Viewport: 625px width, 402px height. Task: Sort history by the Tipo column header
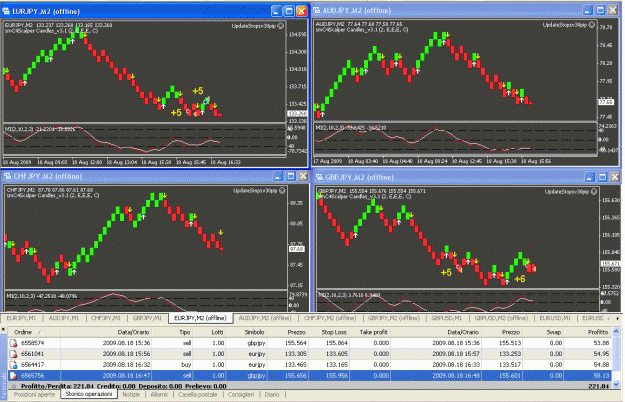(x=173, y=332)
